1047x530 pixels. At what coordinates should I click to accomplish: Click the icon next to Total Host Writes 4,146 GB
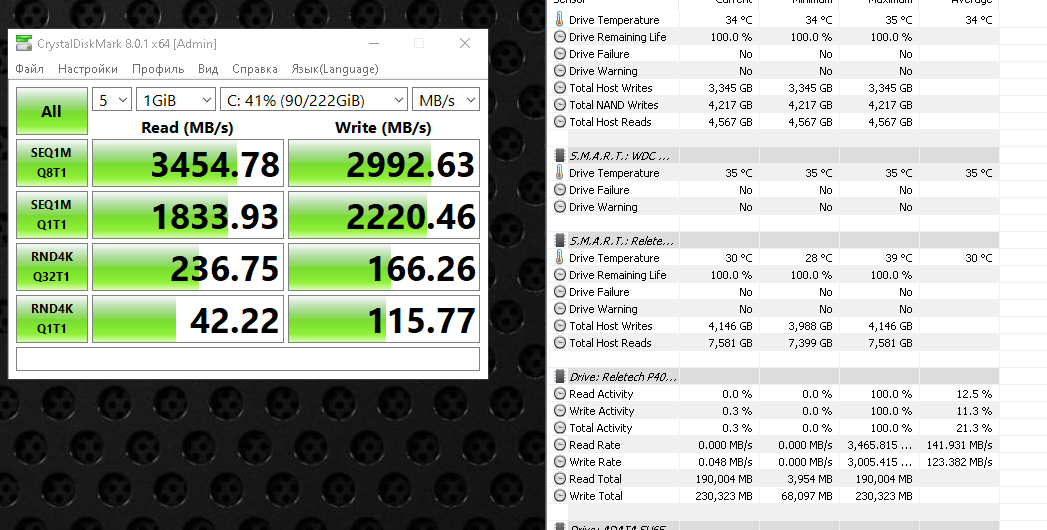coord(560,326)
